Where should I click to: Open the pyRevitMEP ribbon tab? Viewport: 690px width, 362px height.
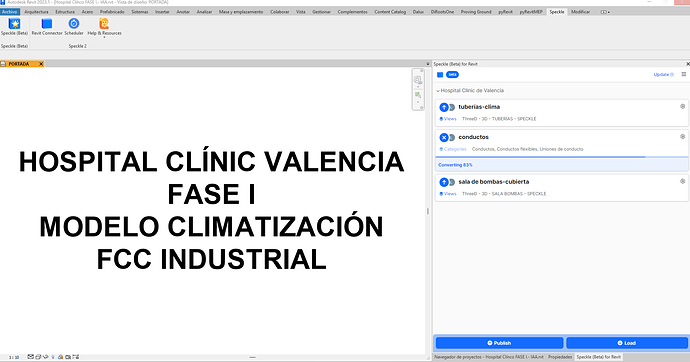[x=531, y=12]
